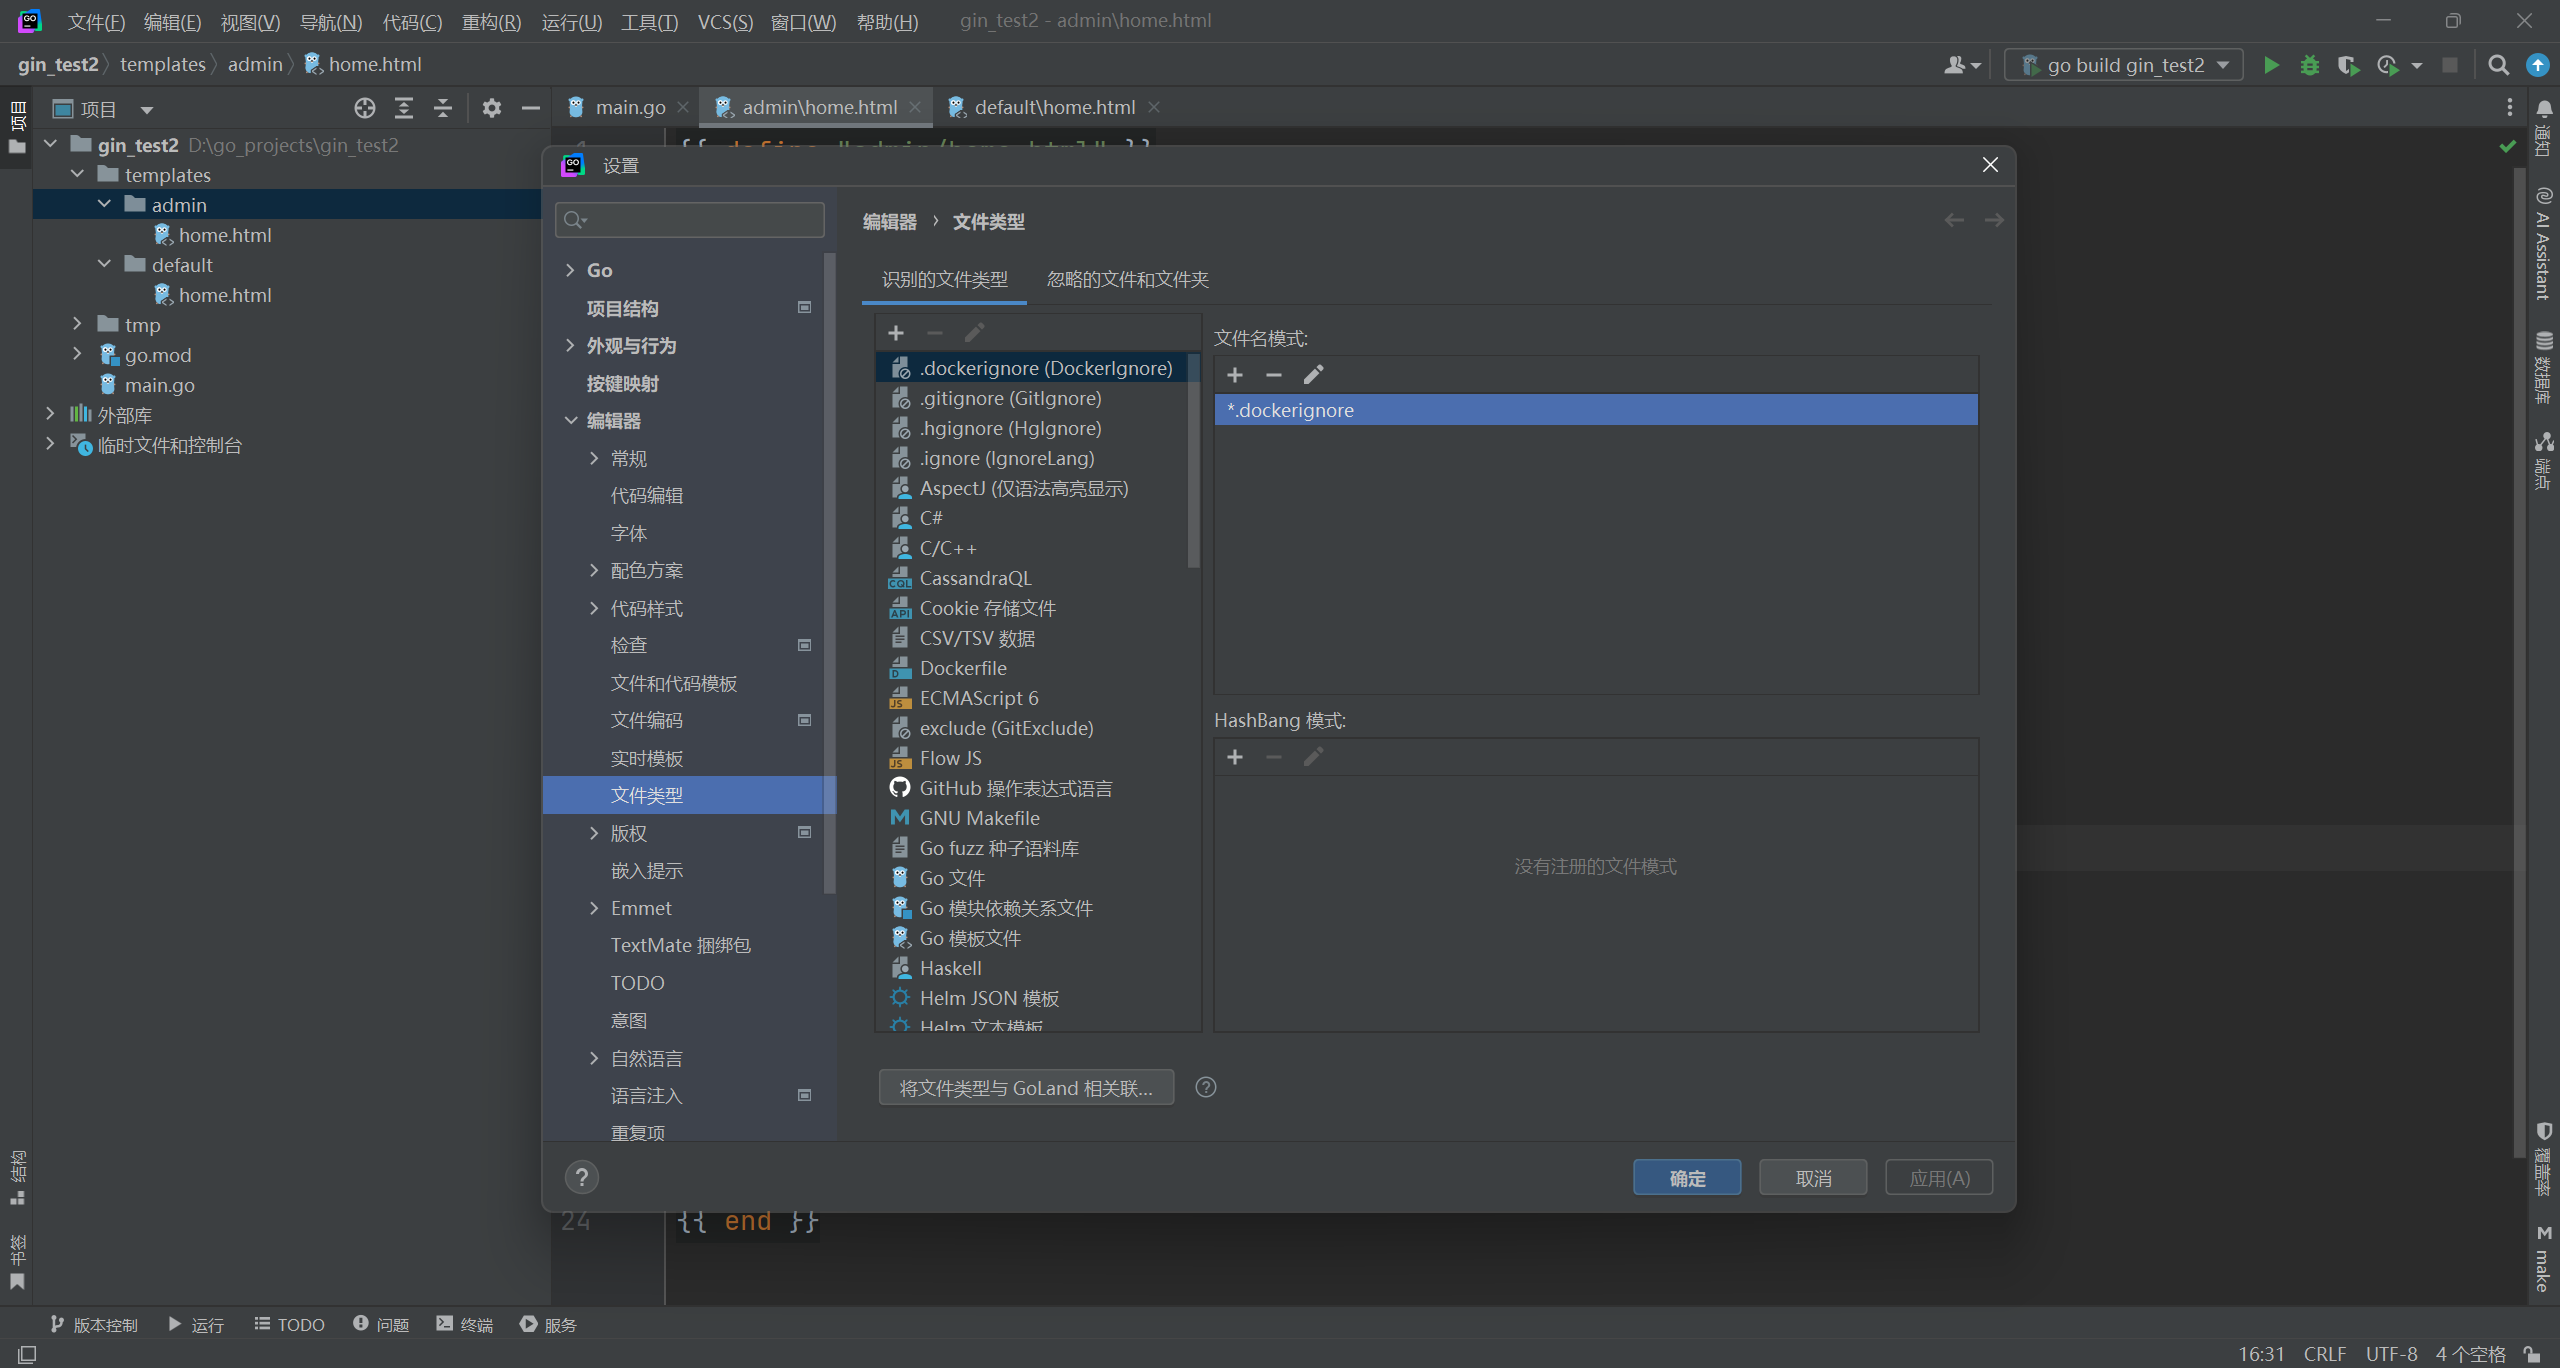Click the green Run button in toolbar
The height and width of the screenshot is (1368, 2560).
[2271, 65]
